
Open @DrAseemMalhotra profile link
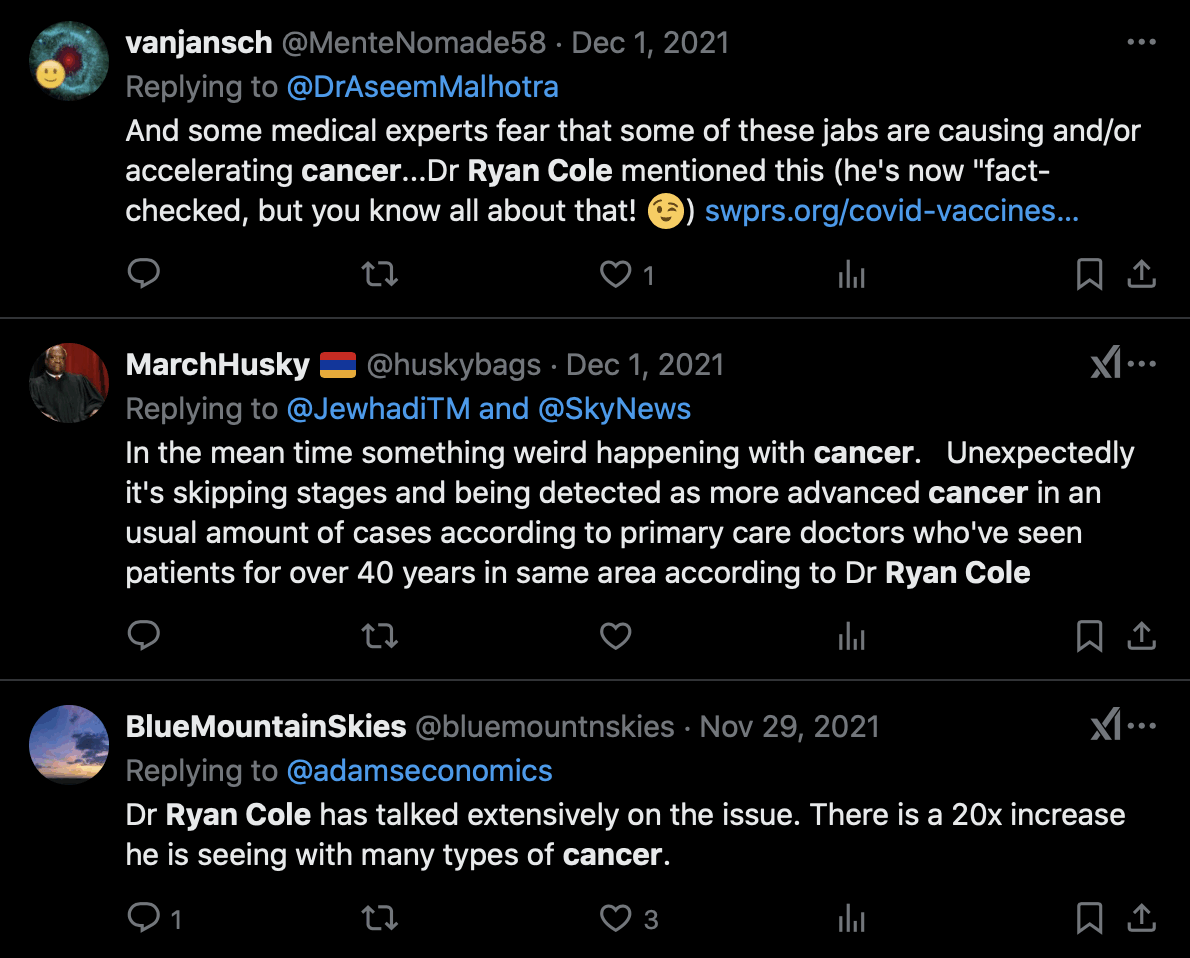(x=422, y=87)
